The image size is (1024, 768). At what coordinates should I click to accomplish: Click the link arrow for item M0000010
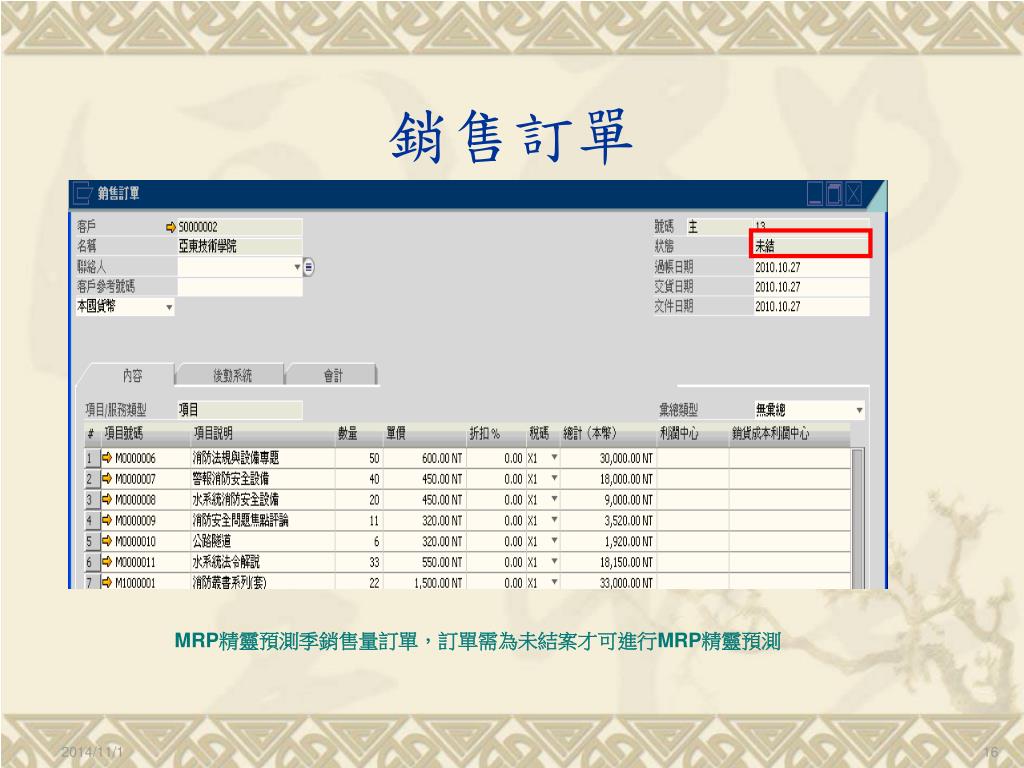[x=107, y=541]
